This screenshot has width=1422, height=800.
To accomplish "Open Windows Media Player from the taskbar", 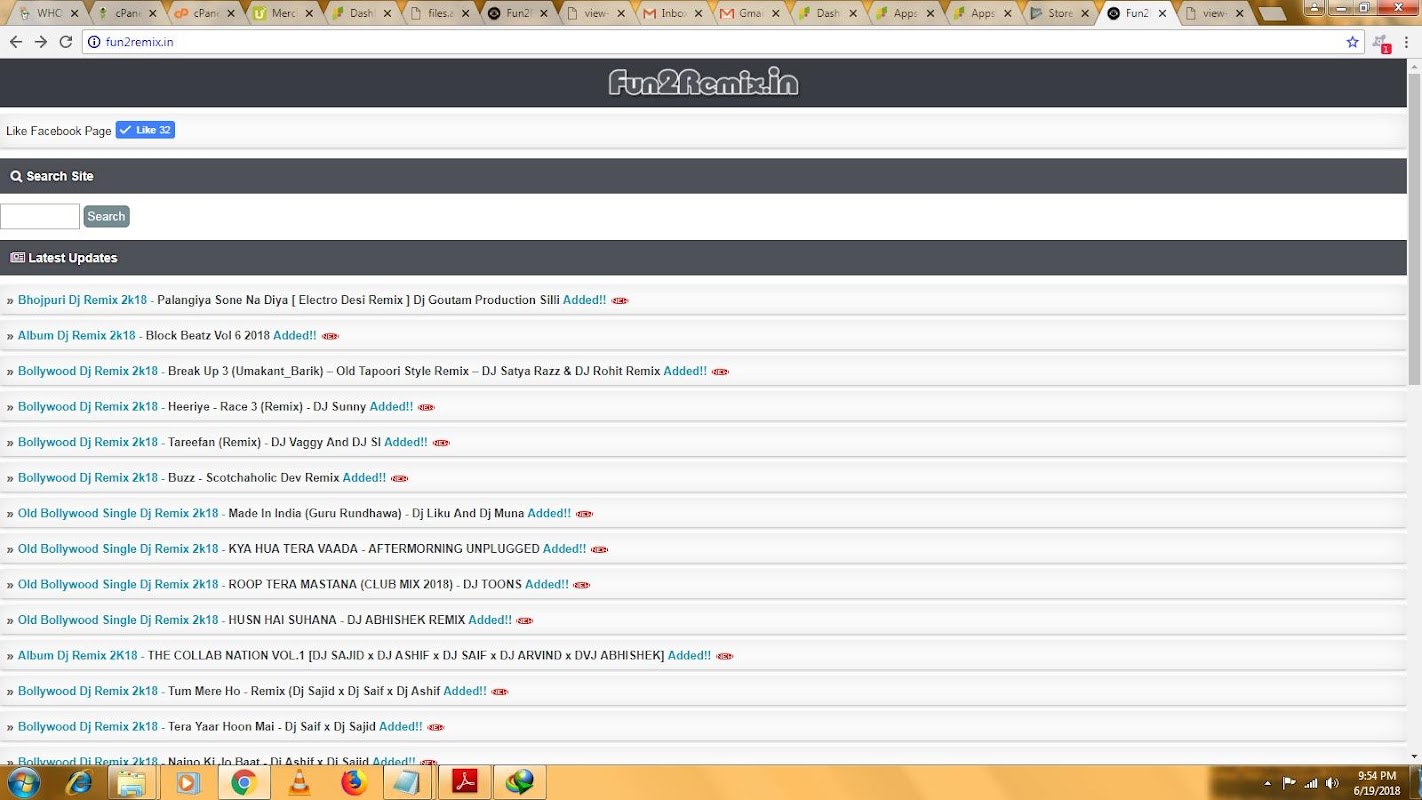I will [187, 782].
